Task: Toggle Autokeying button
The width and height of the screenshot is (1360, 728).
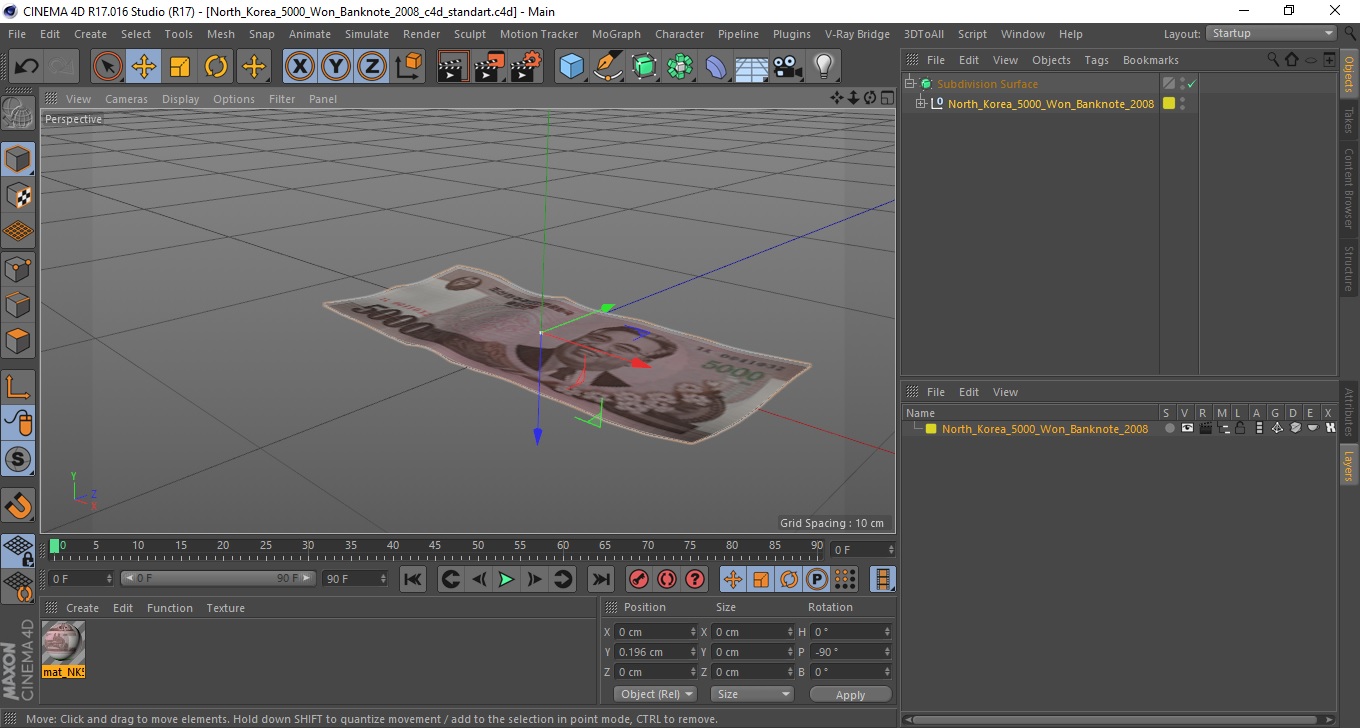Action: [667, 579]
